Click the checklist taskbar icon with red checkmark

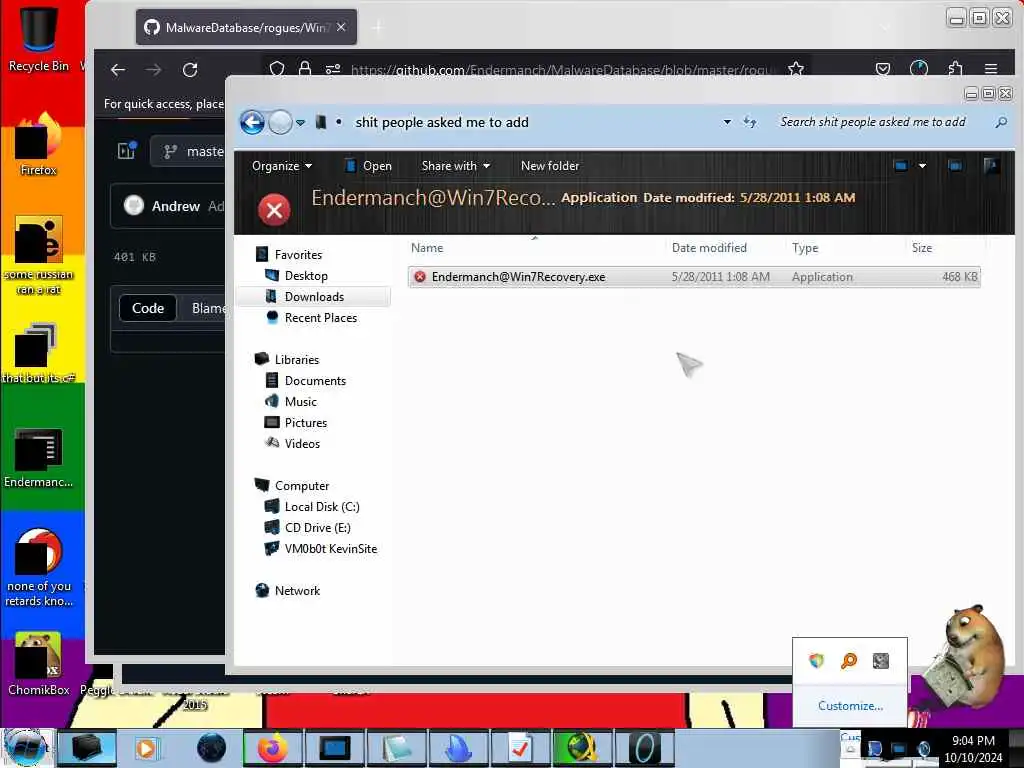[520, 748]
